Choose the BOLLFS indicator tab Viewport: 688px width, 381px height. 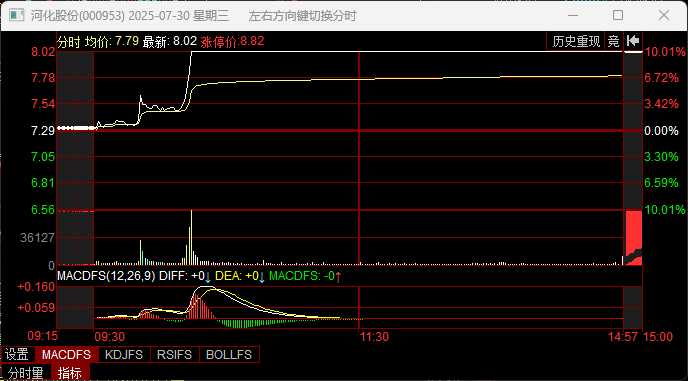coord(229,355)
